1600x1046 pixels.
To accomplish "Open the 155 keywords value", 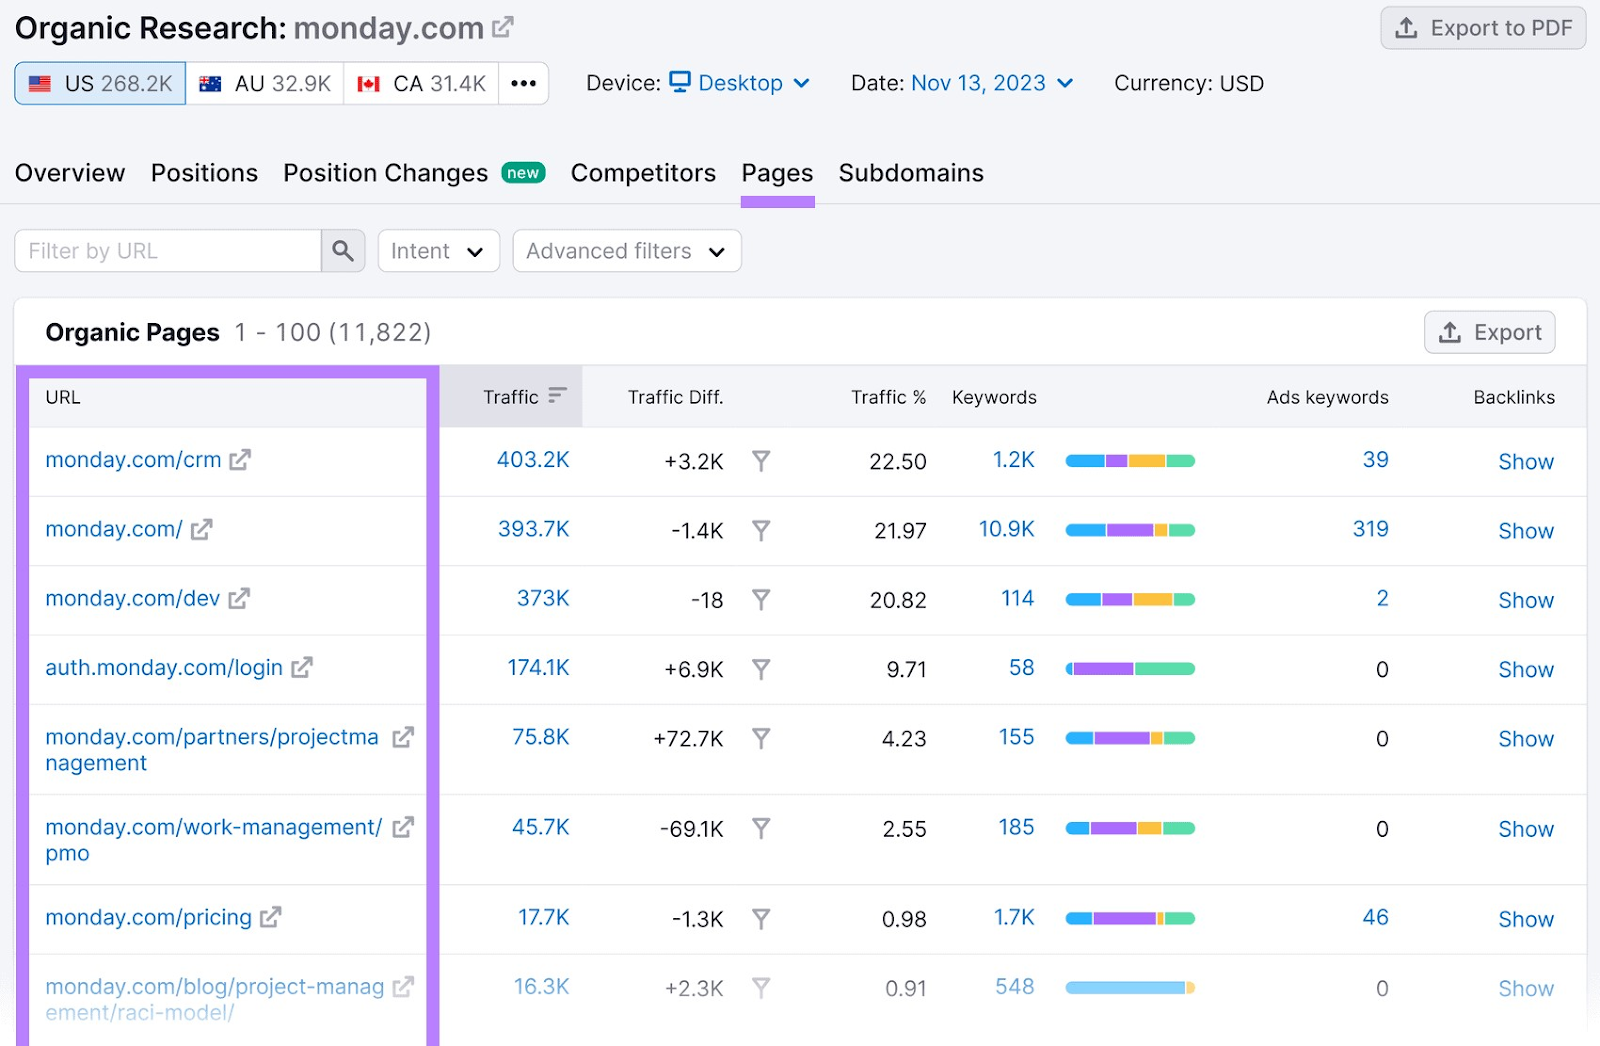I will tap(1017, 737).
